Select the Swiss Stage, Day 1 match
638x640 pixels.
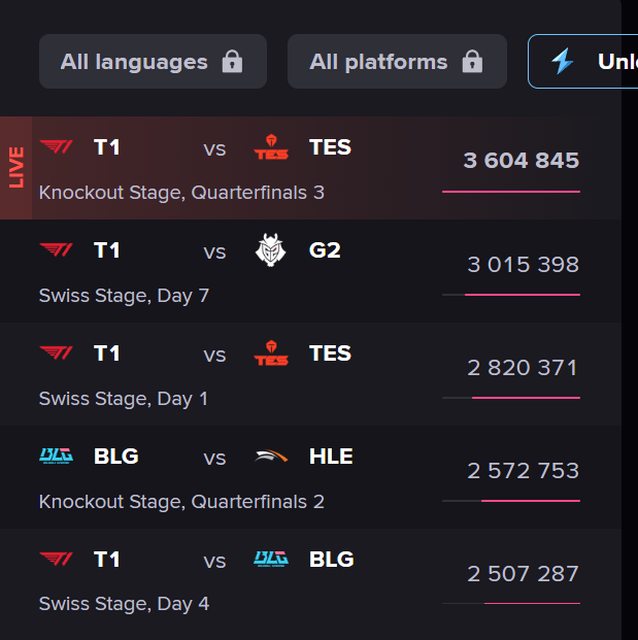click(123, 398)
